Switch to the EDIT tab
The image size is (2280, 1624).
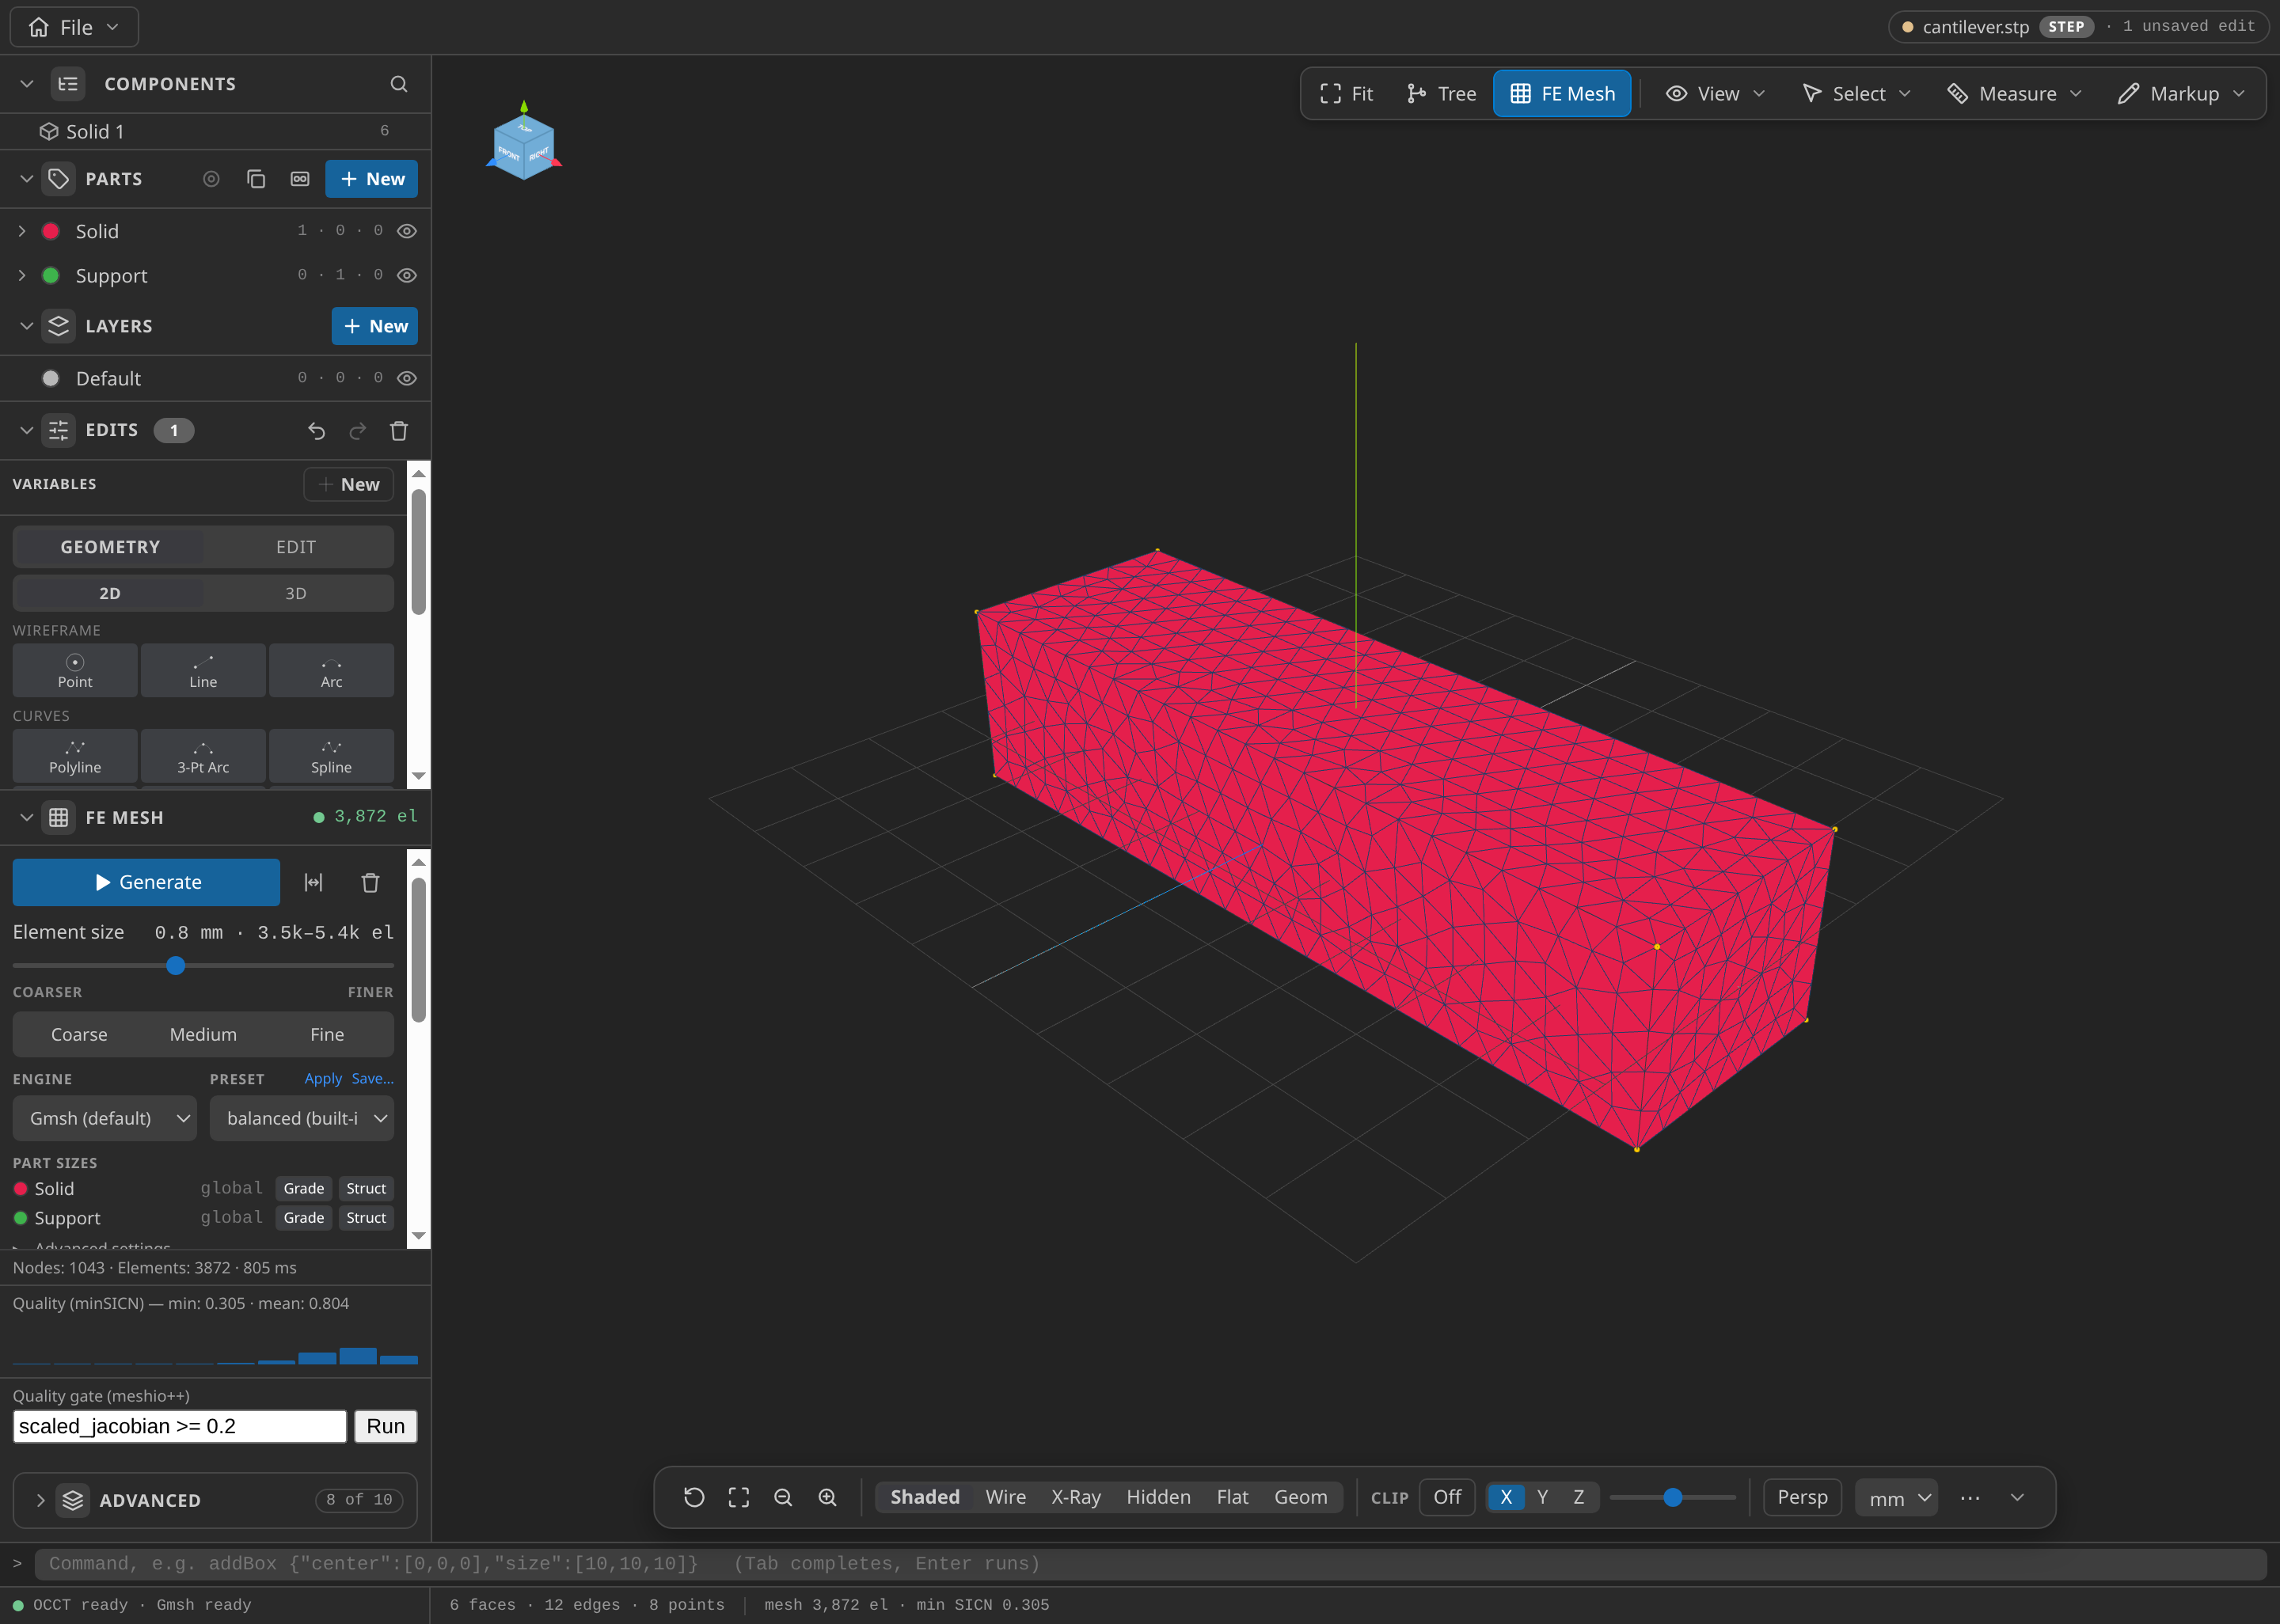[x=296, y=547]
